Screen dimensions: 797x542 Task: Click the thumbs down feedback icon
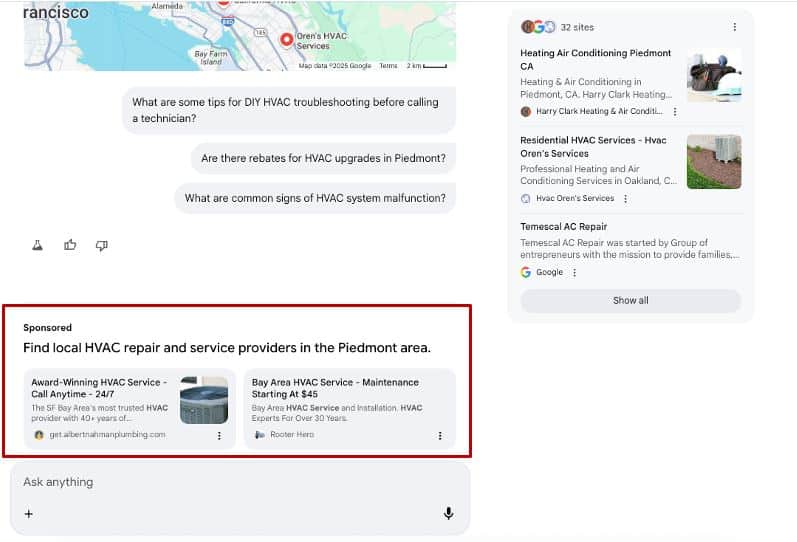click(101, 245)
